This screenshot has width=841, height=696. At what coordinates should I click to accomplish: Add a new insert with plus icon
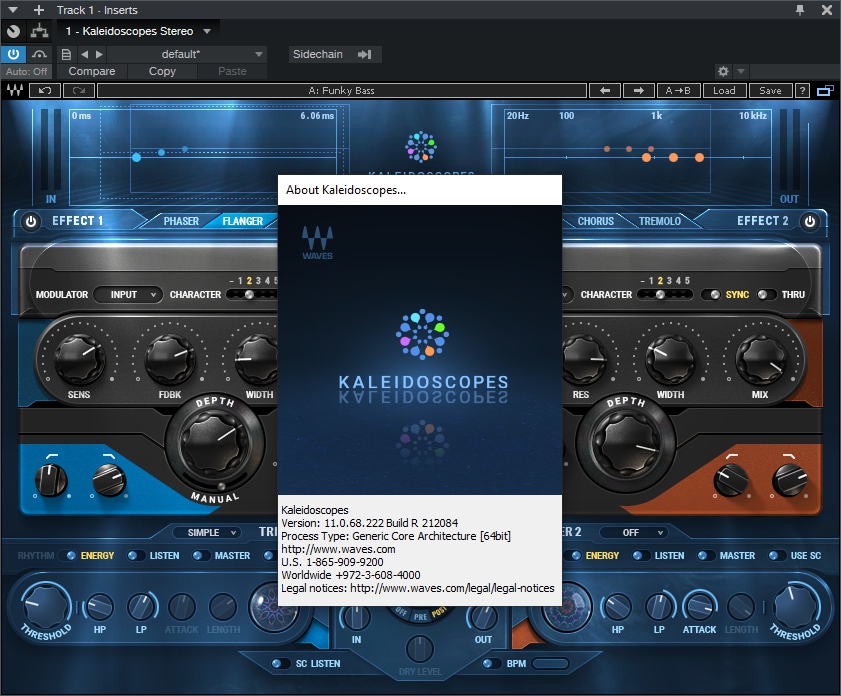click(x=39, y=10)
